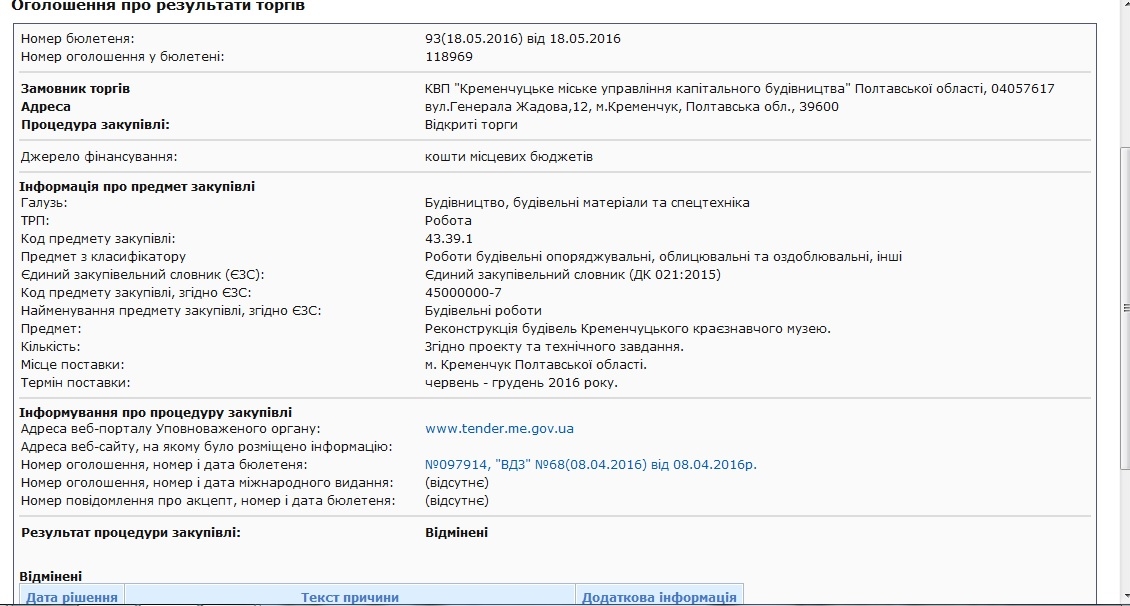Click the Інформація про предмет закупівлі section heading
Image resolution: width=1130 pixels, height=606 pixels.
pyautogui.click(x=138, y=186)
